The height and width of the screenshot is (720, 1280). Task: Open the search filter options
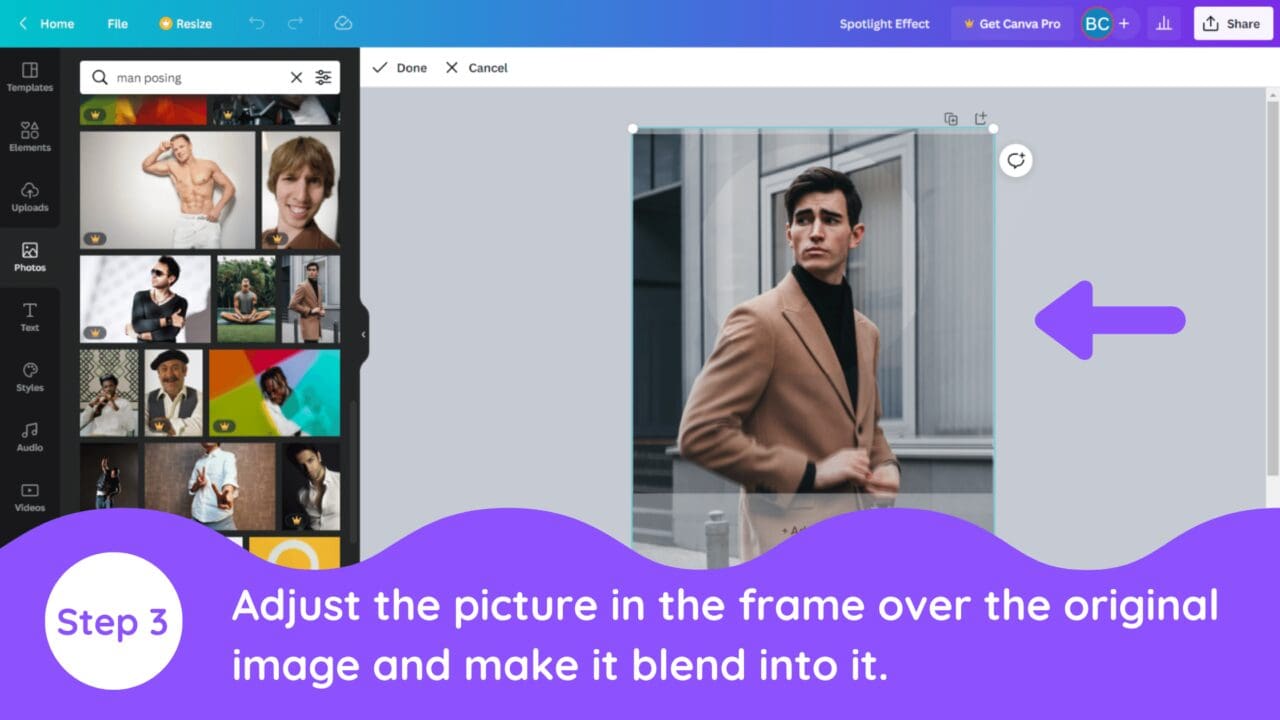[x=323, y=77]
